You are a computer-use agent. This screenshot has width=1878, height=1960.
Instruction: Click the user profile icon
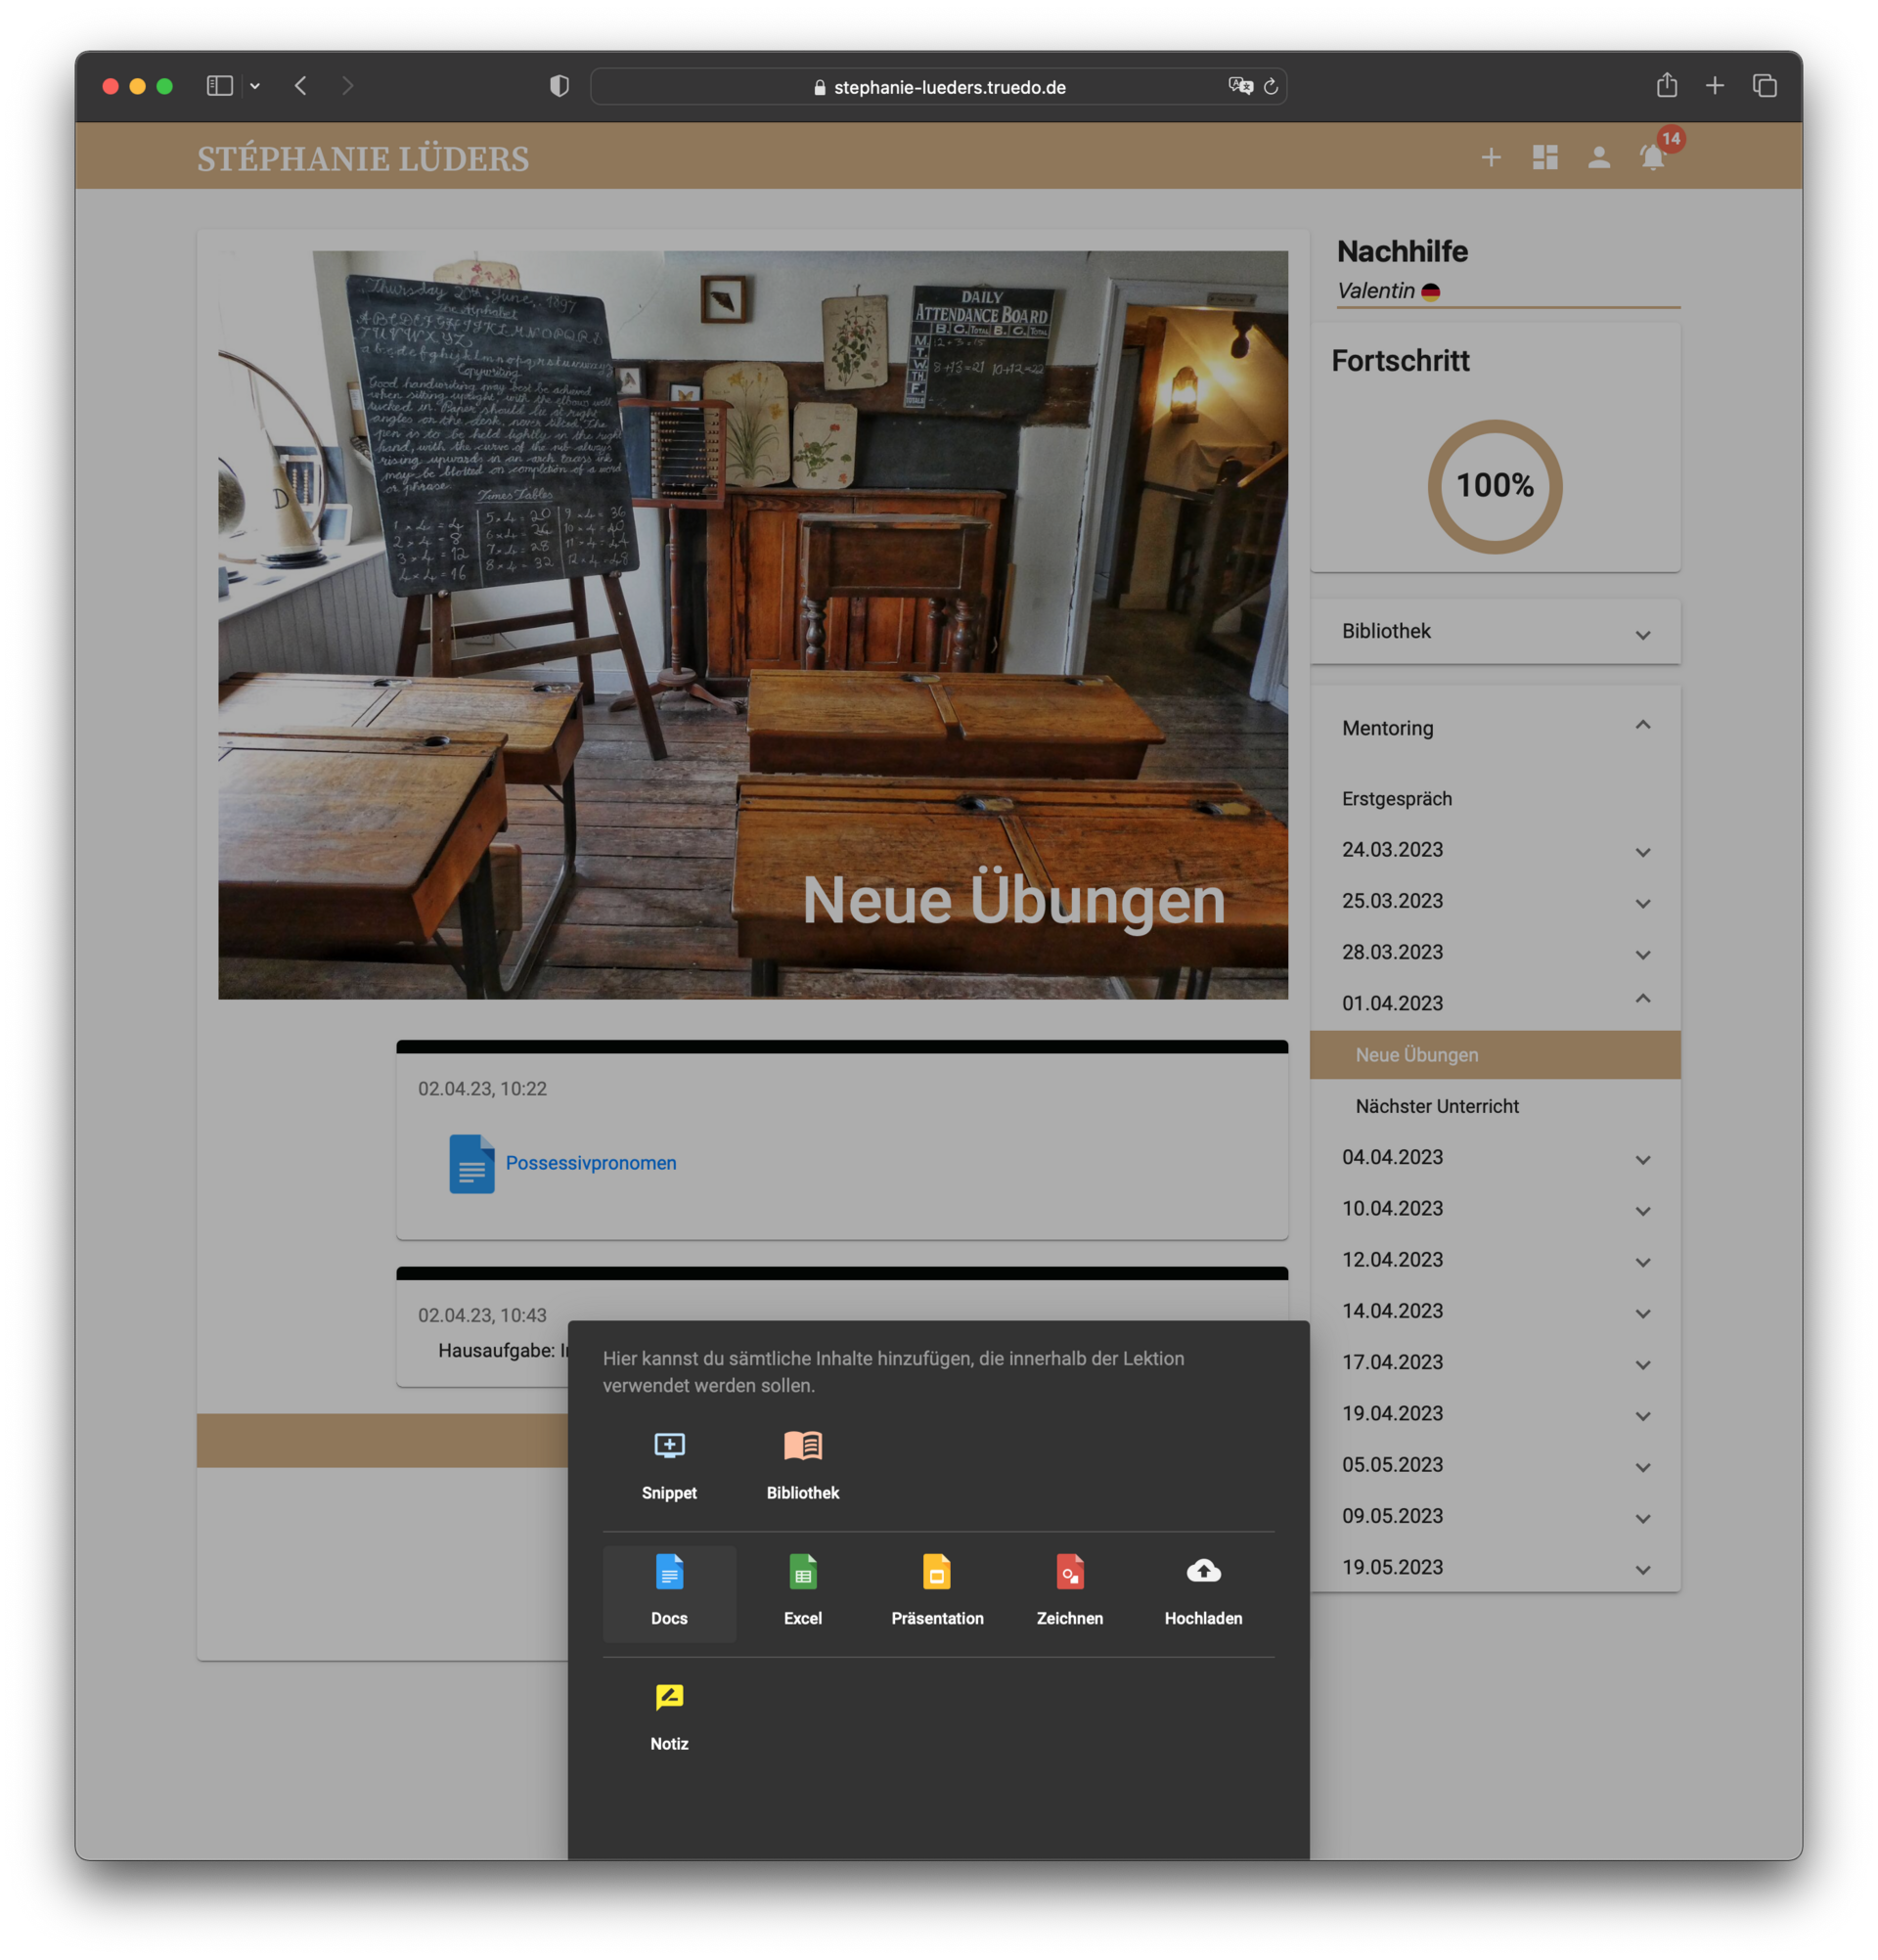[x=1598, y=158]
